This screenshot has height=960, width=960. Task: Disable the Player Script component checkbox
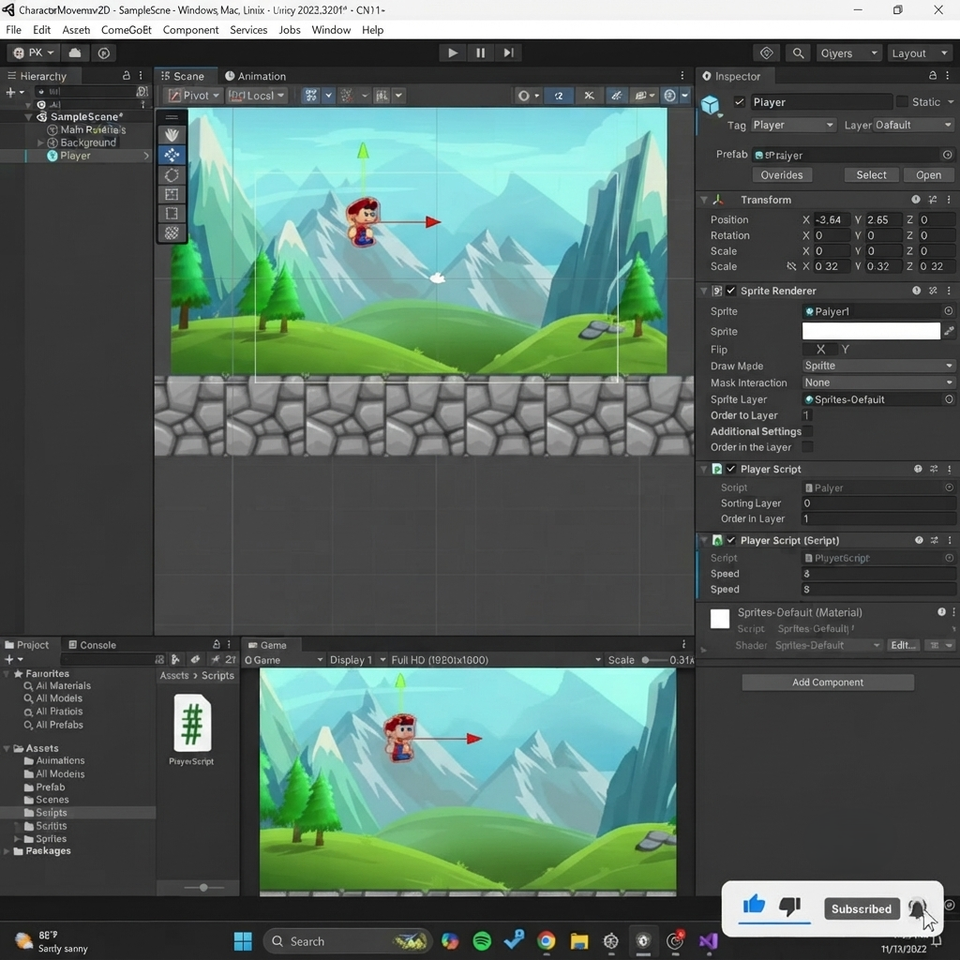coord(731,468)
